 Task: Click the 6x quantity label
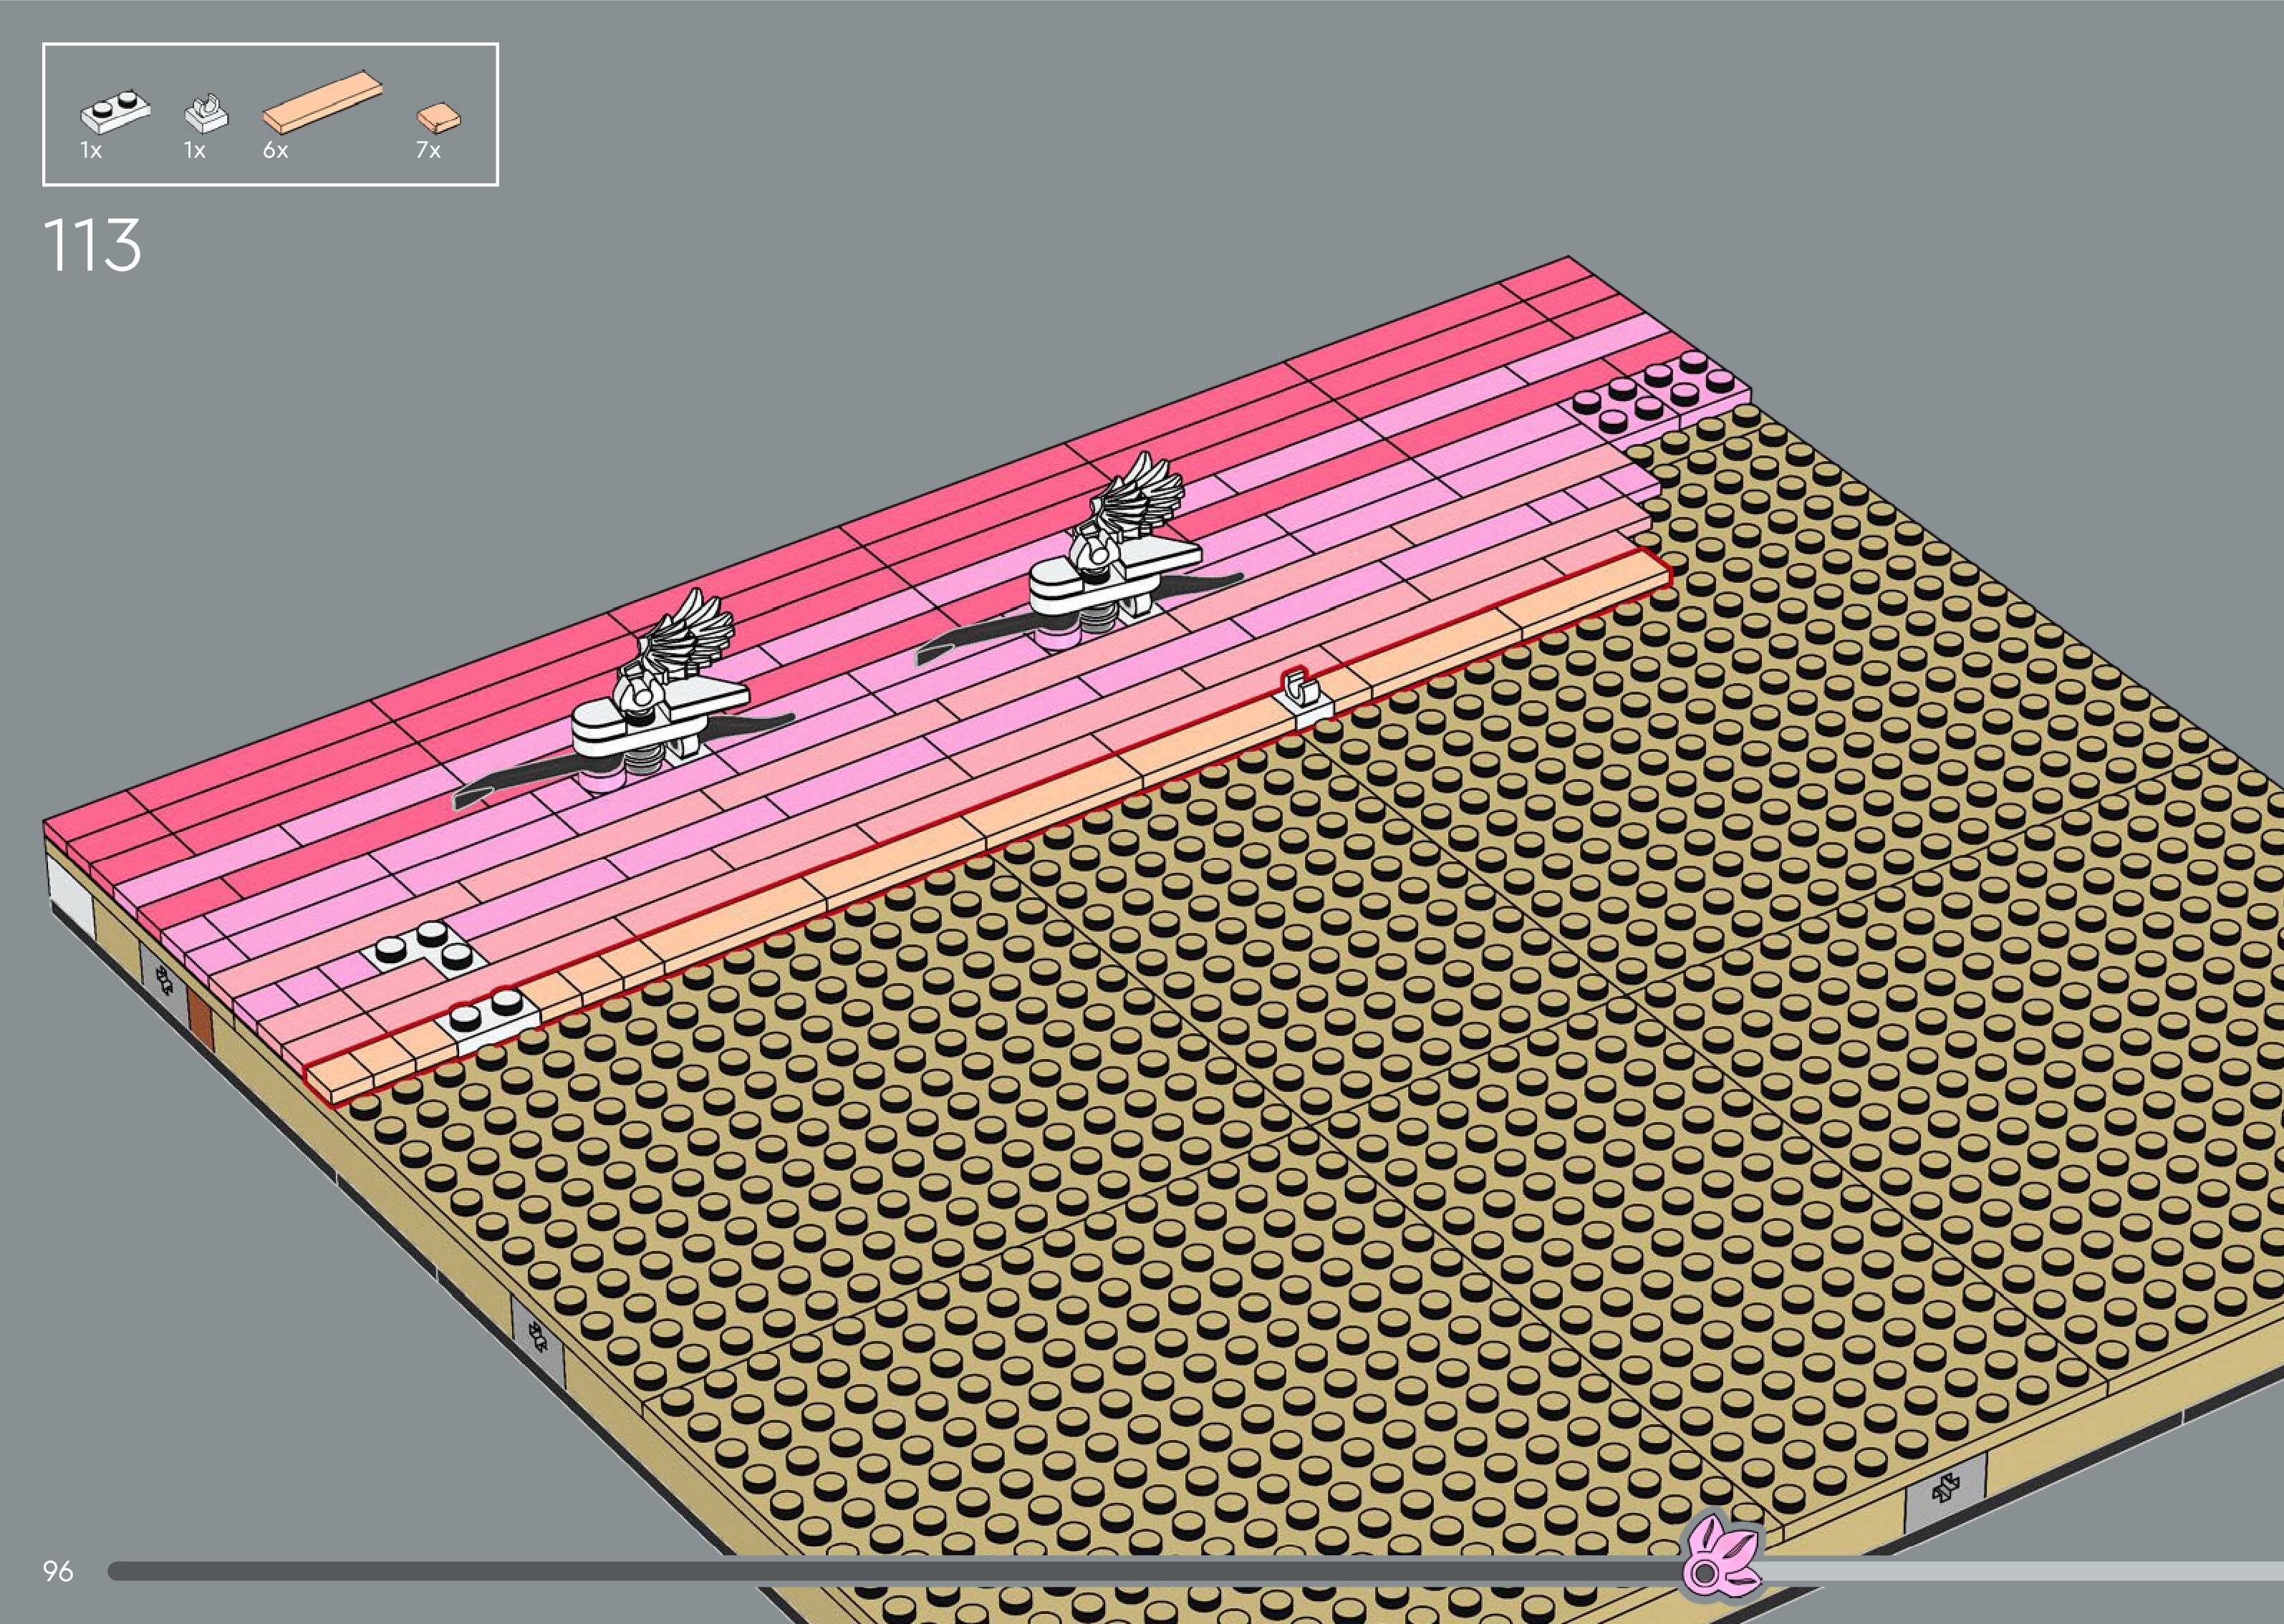click(x=276, y=151)
